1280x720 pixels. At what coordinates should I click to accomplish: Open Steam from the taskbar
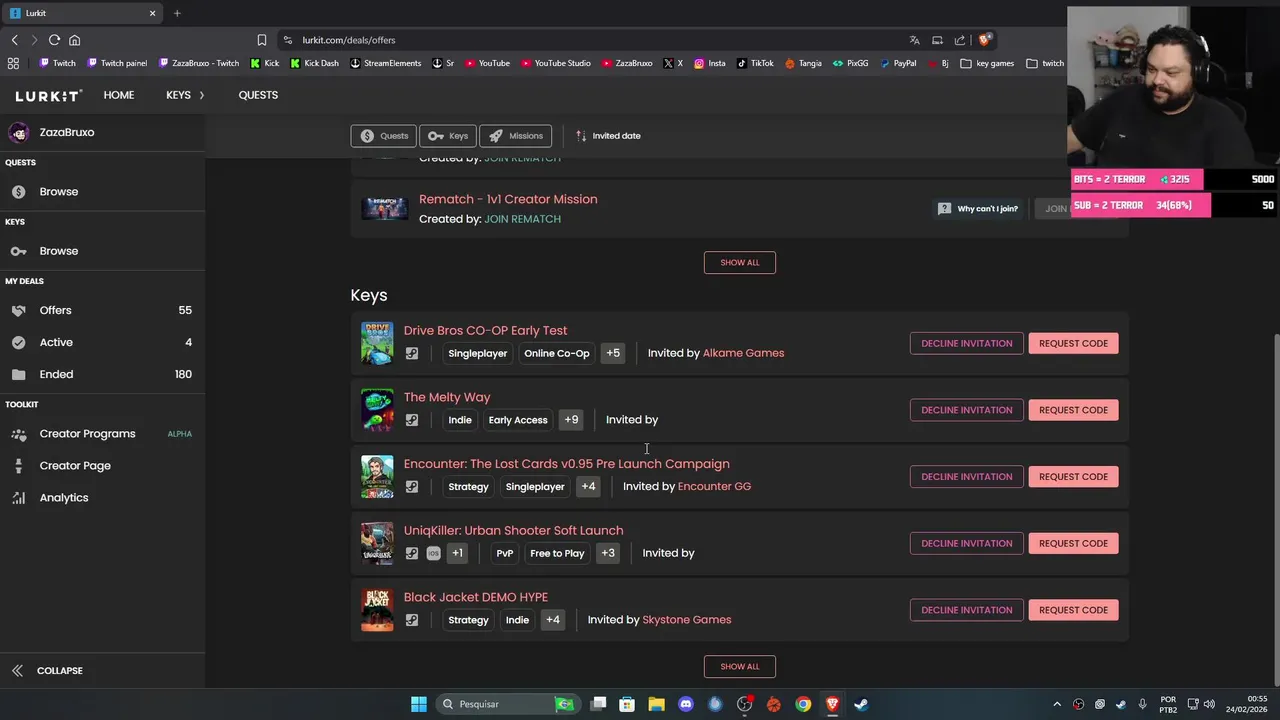pos(861,704)
